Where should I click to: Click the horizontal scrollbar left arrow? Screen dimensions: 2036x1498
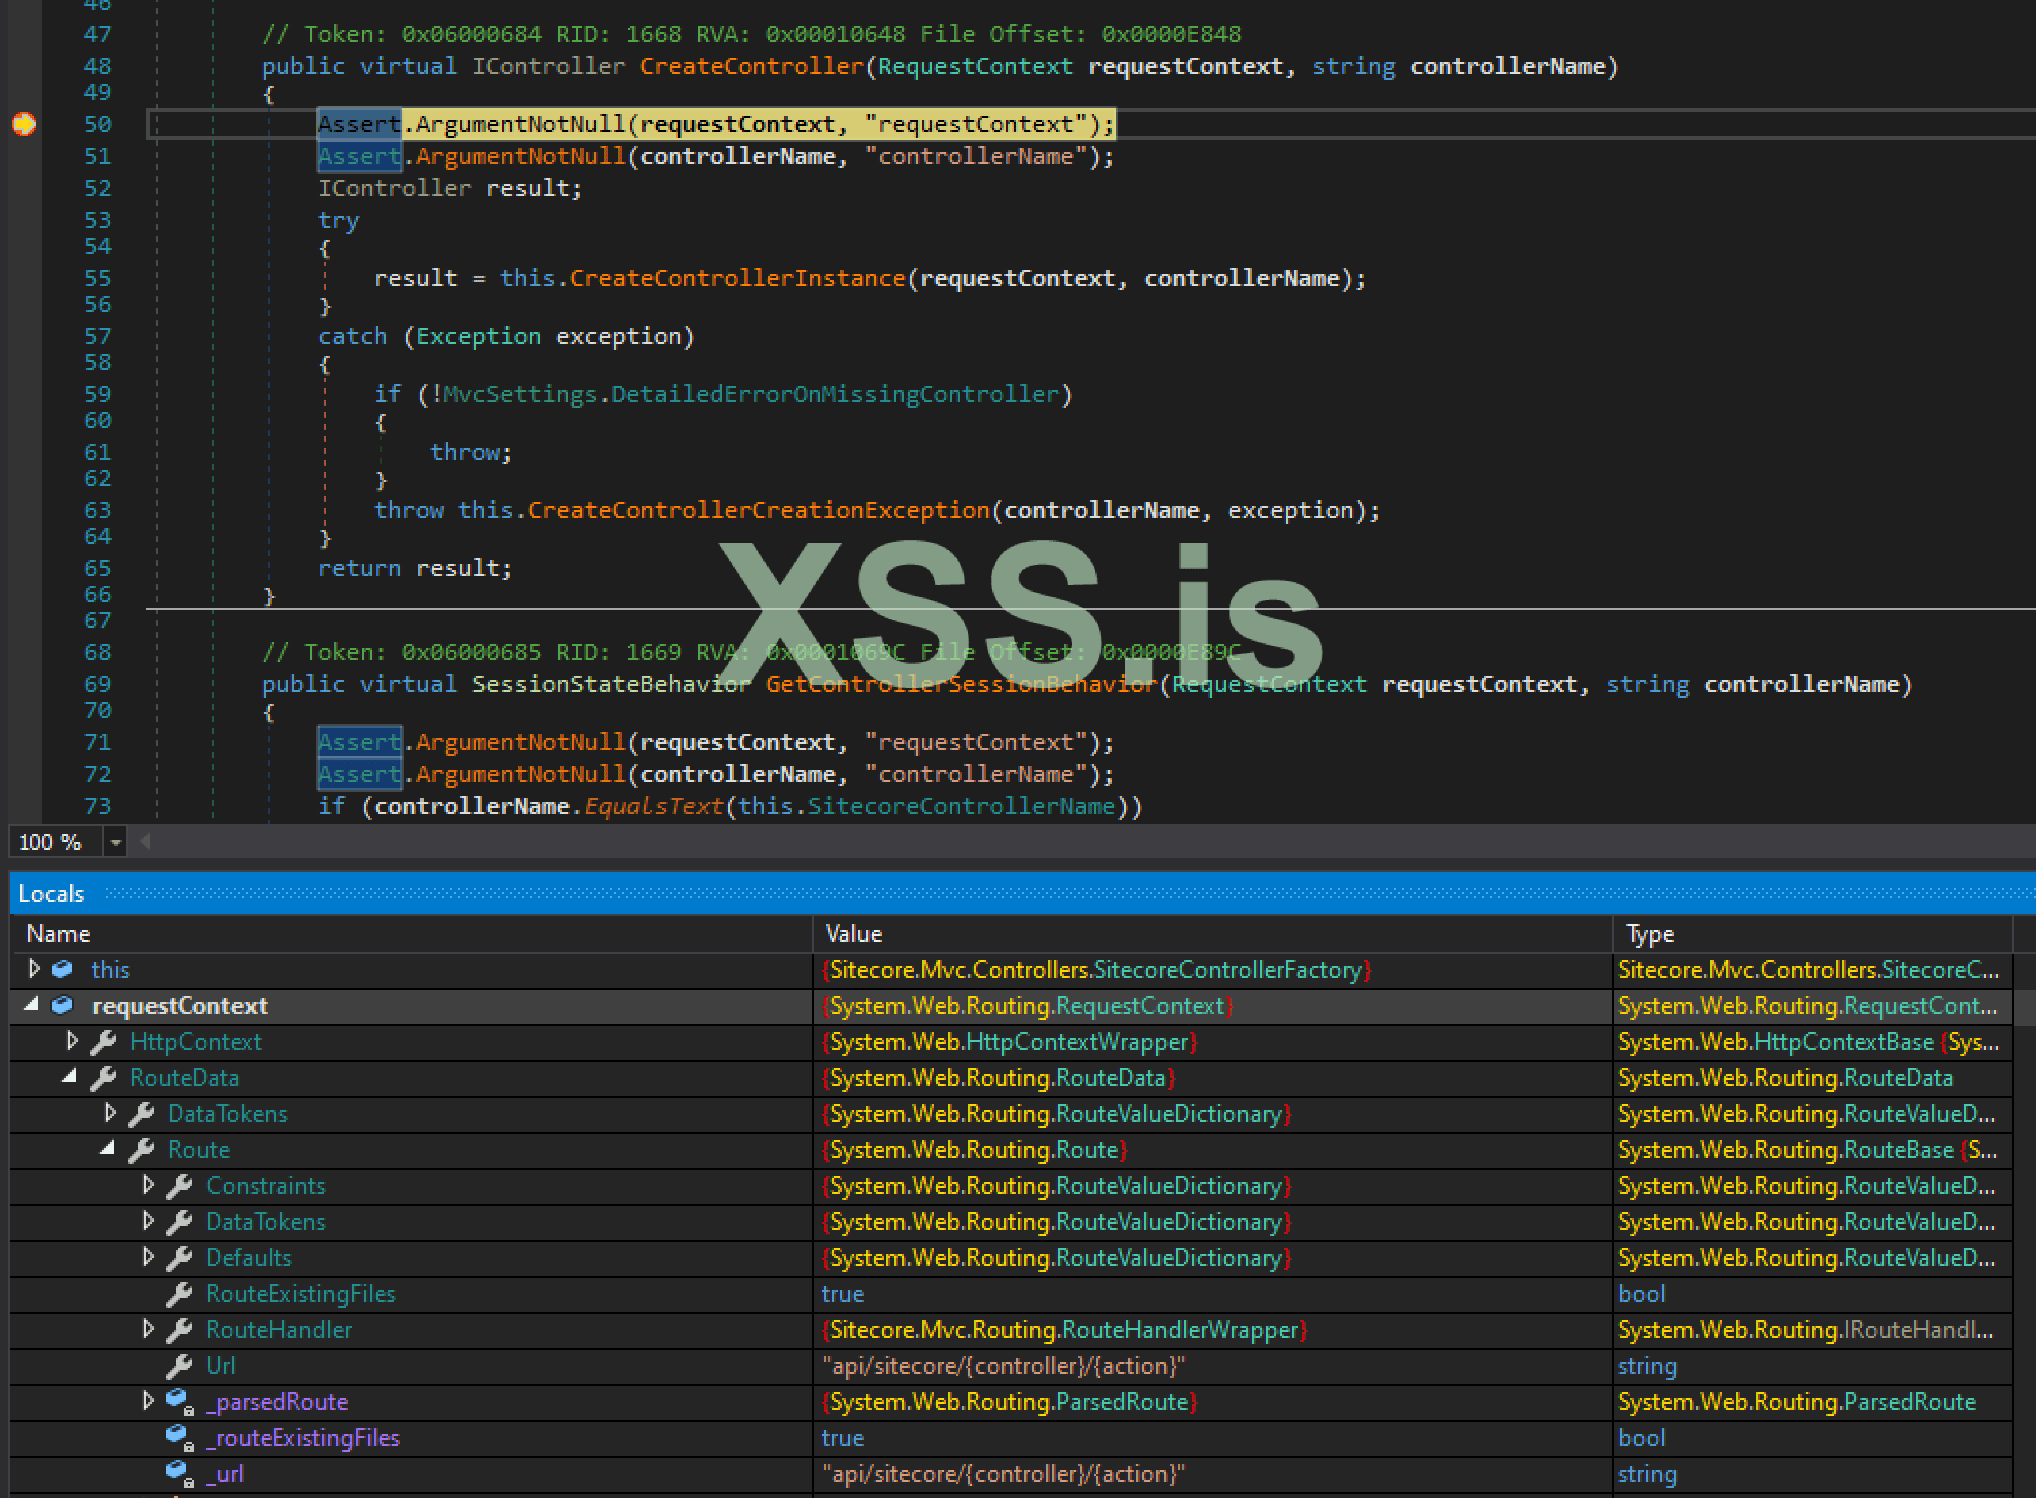point(146,842)
